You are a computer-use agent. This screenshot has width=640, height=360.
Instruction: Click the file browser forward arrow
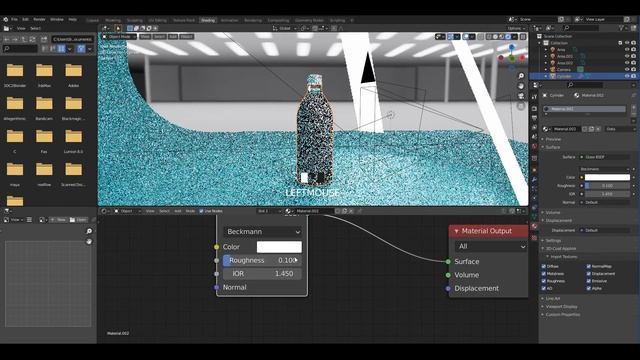coord(15,39)
